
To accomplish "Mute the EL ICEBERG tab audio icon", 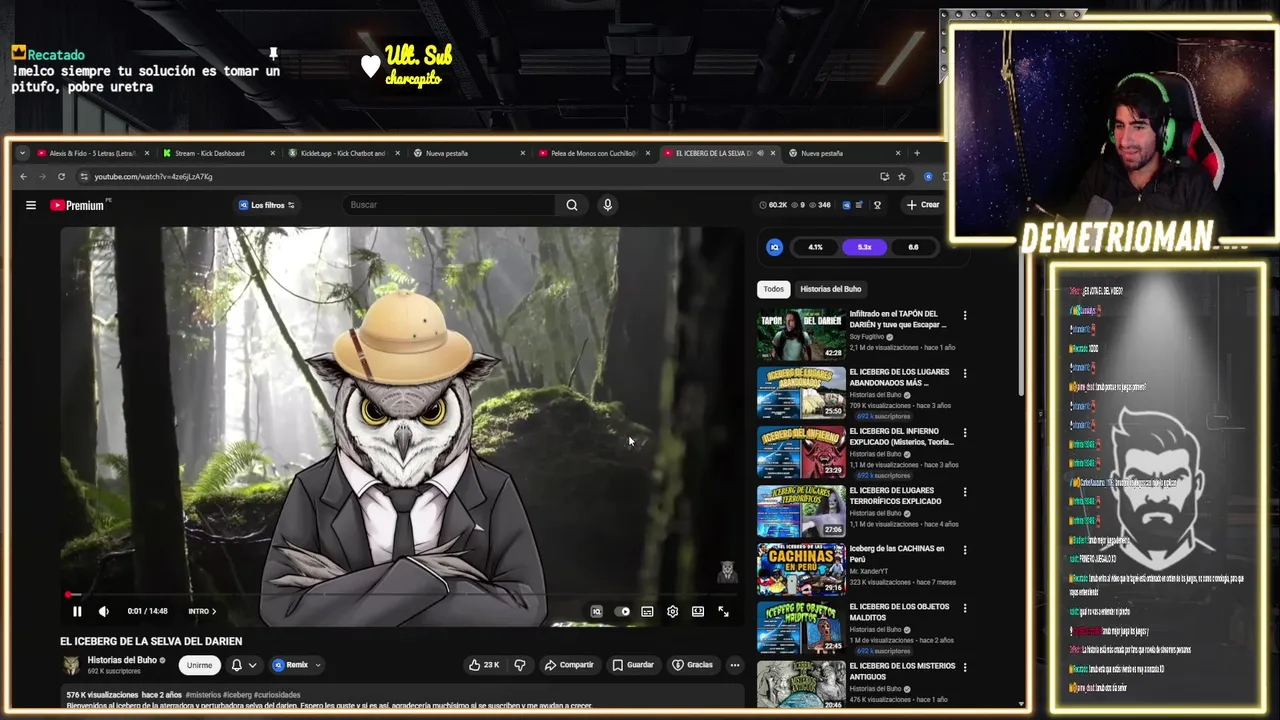I will (x=760, y=153).
